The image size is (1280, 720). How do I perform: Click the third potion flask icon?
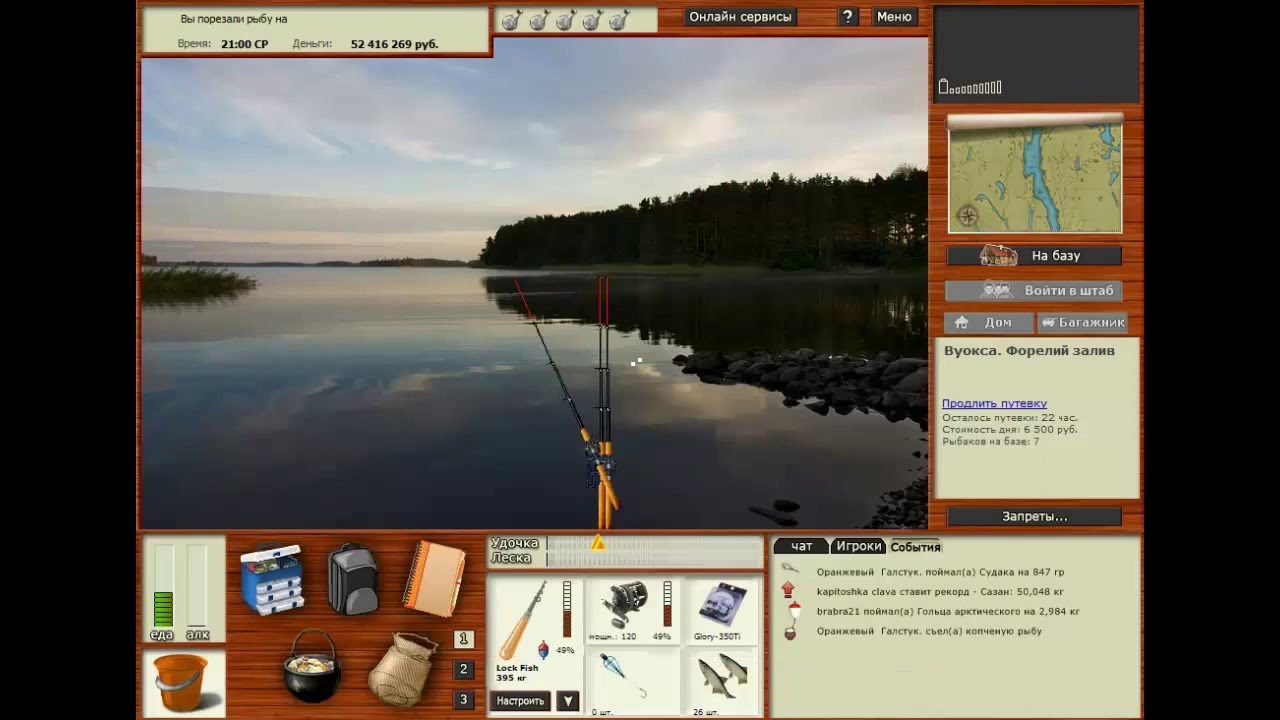[x=565, y=19]
